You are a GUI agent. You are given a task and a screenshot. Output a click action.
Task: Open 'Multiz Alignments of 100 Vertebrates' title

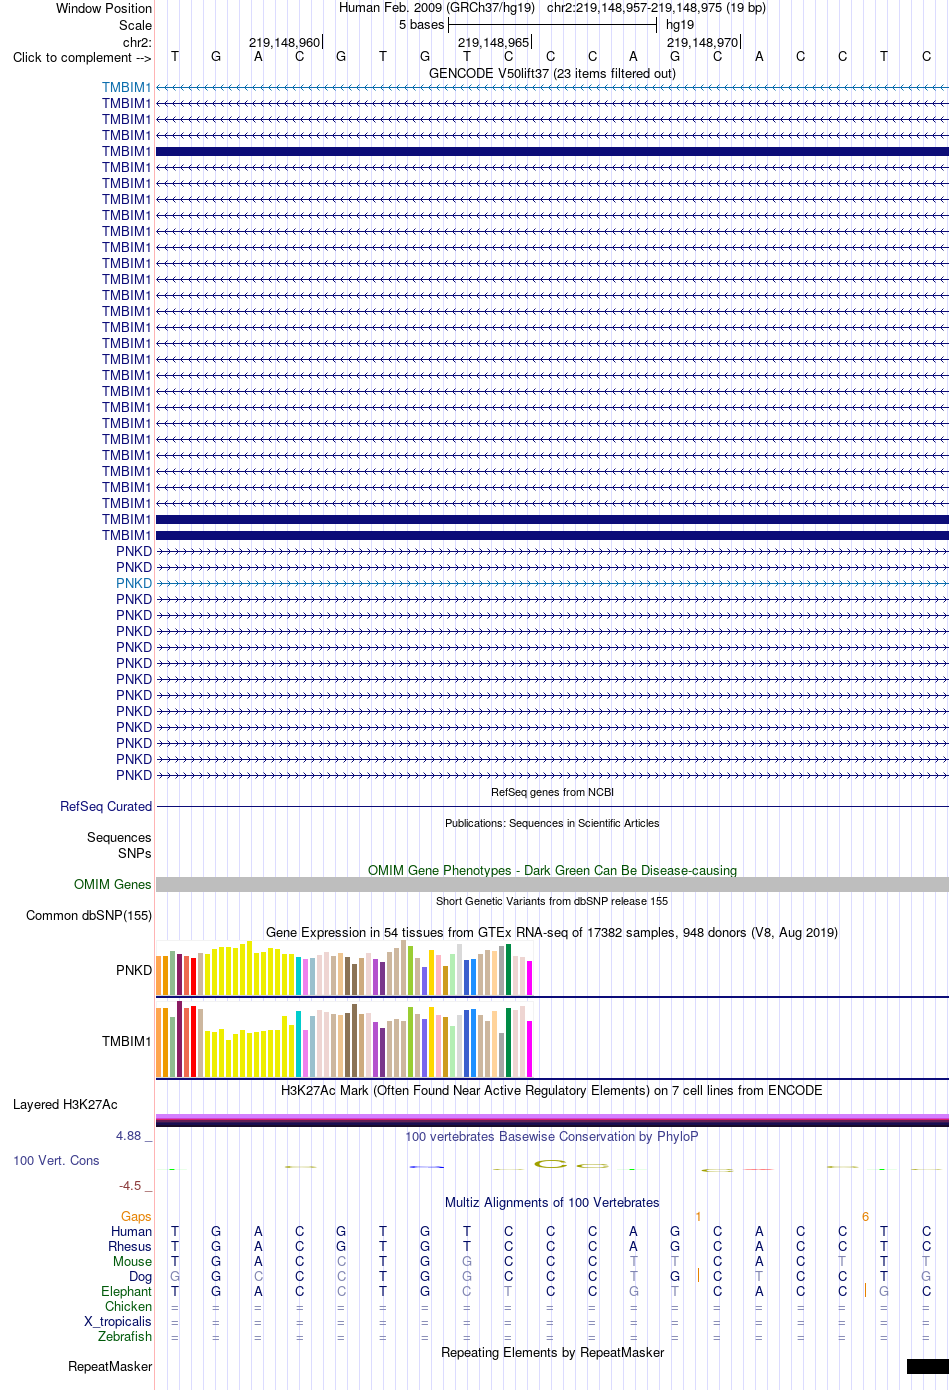(x=552, y=1202)
